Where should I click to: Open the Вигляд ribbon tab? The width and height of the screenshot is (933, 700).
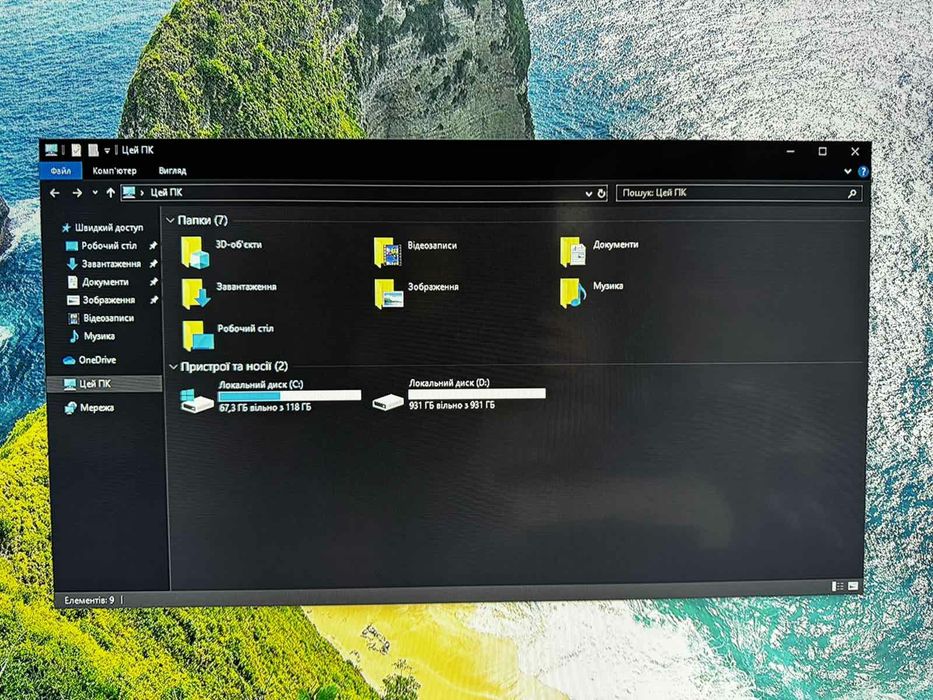tap(173, 171)
